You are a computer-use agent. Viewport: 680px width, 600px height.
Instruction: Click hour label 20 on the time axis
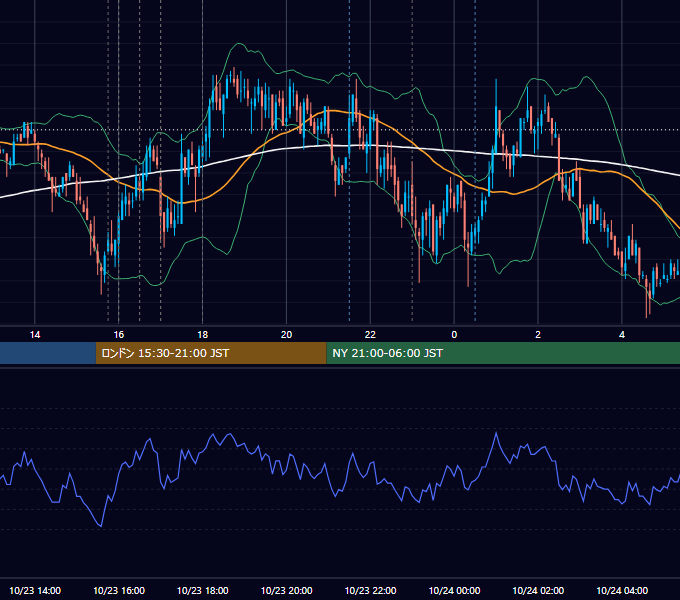(286, 335)
